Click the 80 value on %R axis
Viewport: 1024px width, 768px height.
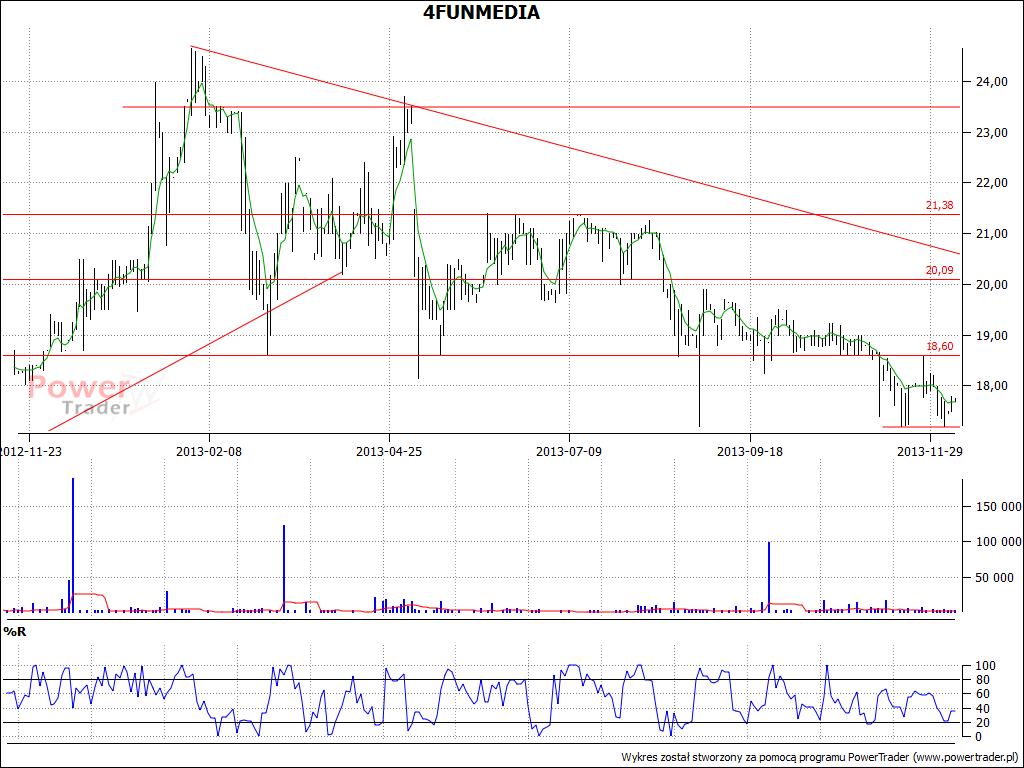(x=985, y=680)
